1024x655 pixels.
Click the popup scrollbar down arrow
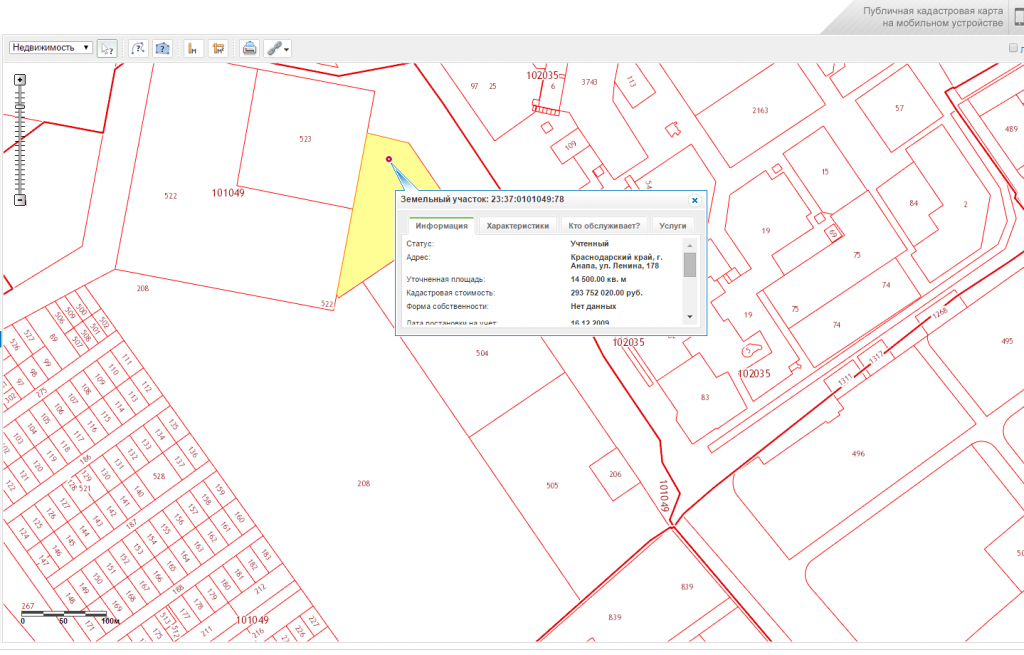689,316
